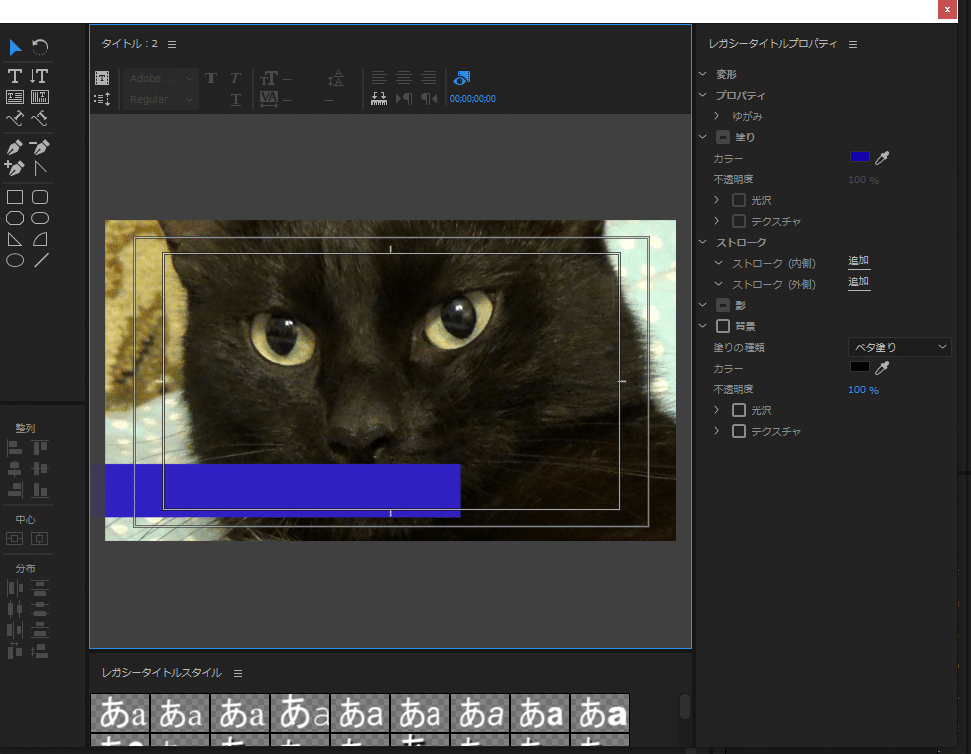The width and height of the screenshot is (971, 754).
Task: Select the Rounded Corner Rectangle tool
Action: [x=40, y=197]
